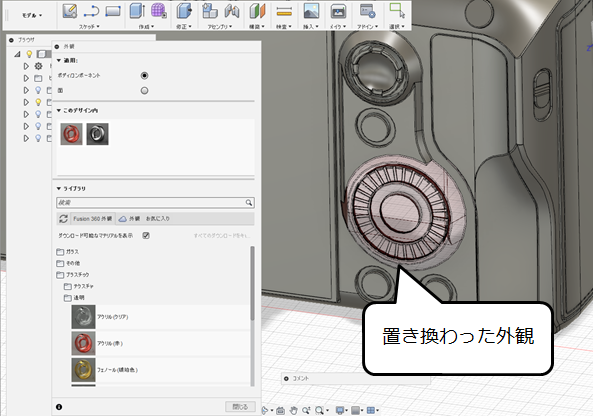Image resolution: width=593 pixels, height=416 pixels.
Task: Select Faces apply radio button
Action: point(144,91)
